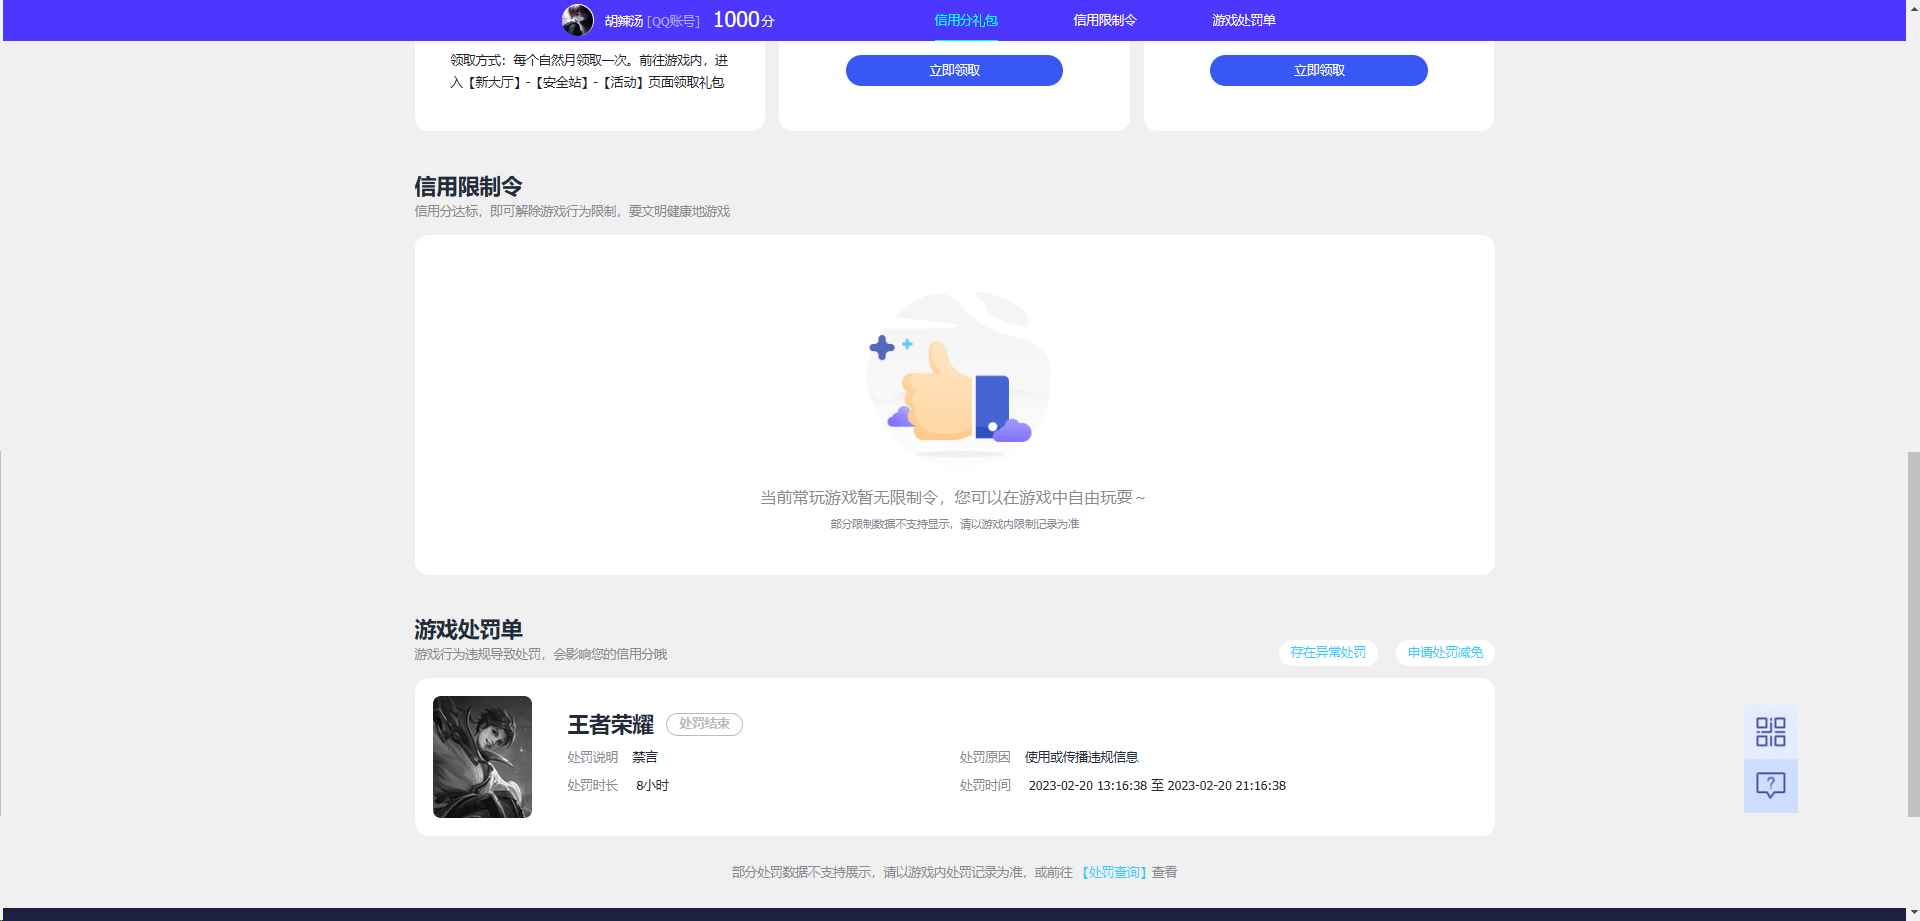Click the 王者荣耀 game title

610,724
